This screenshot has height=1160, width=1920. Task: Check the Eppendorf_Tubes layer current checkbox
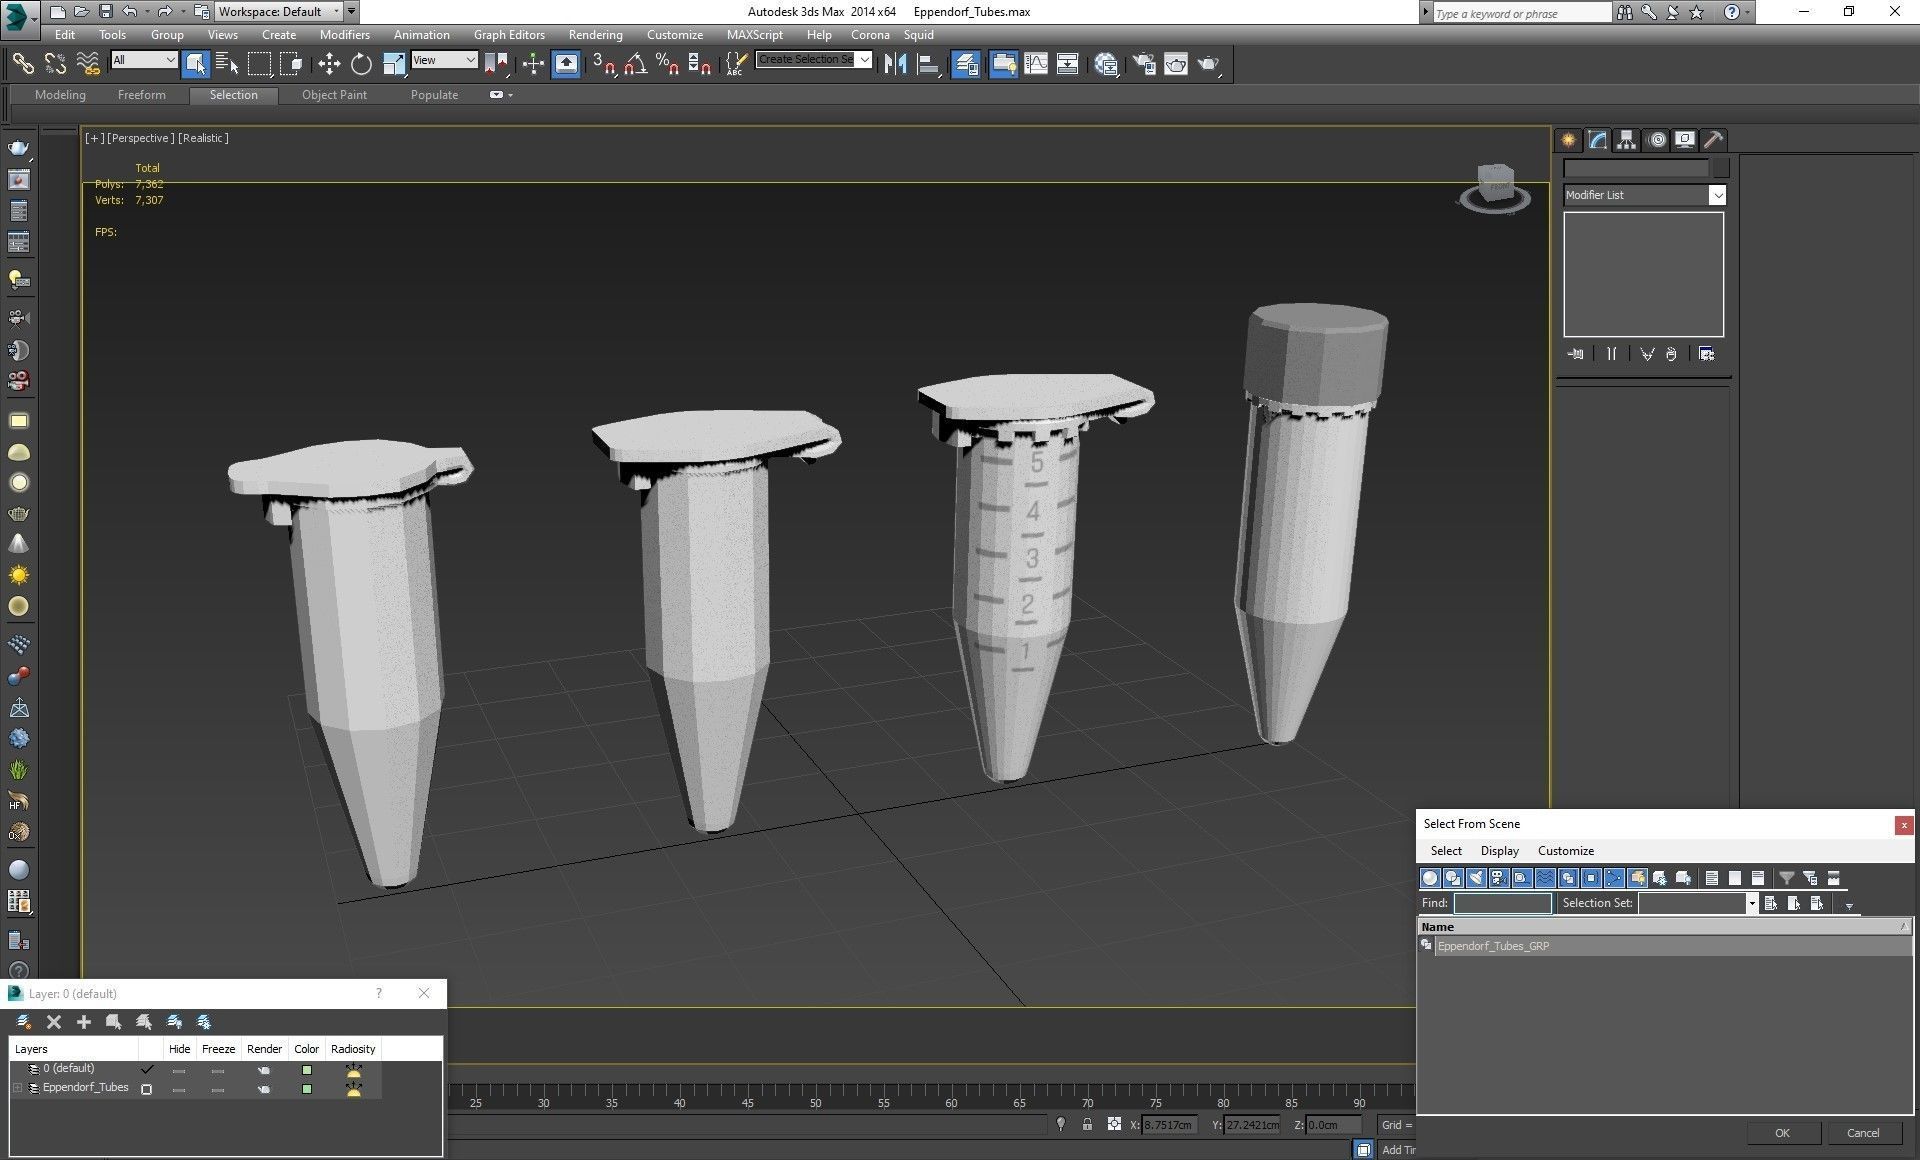click(147, 1089)
